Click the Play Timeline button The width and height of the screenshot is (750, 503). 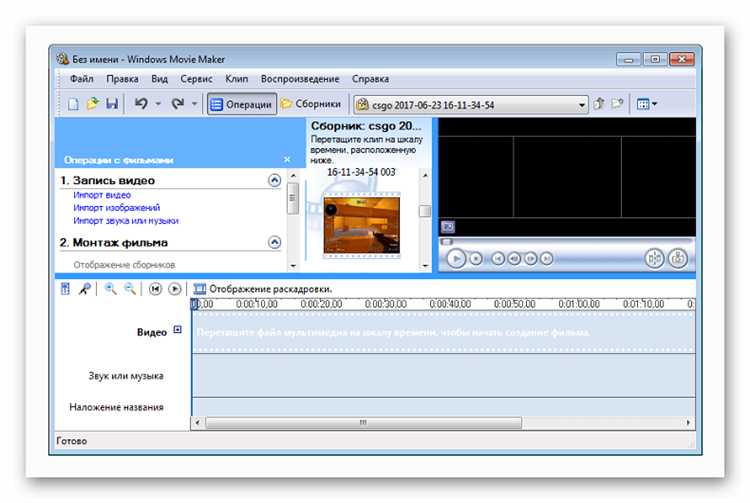175,289
